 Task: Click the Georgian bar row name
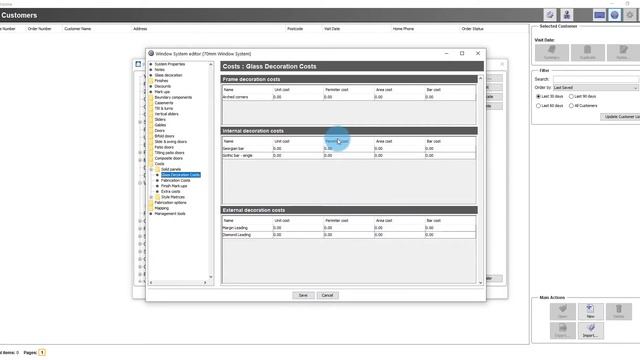pos(233,149)
